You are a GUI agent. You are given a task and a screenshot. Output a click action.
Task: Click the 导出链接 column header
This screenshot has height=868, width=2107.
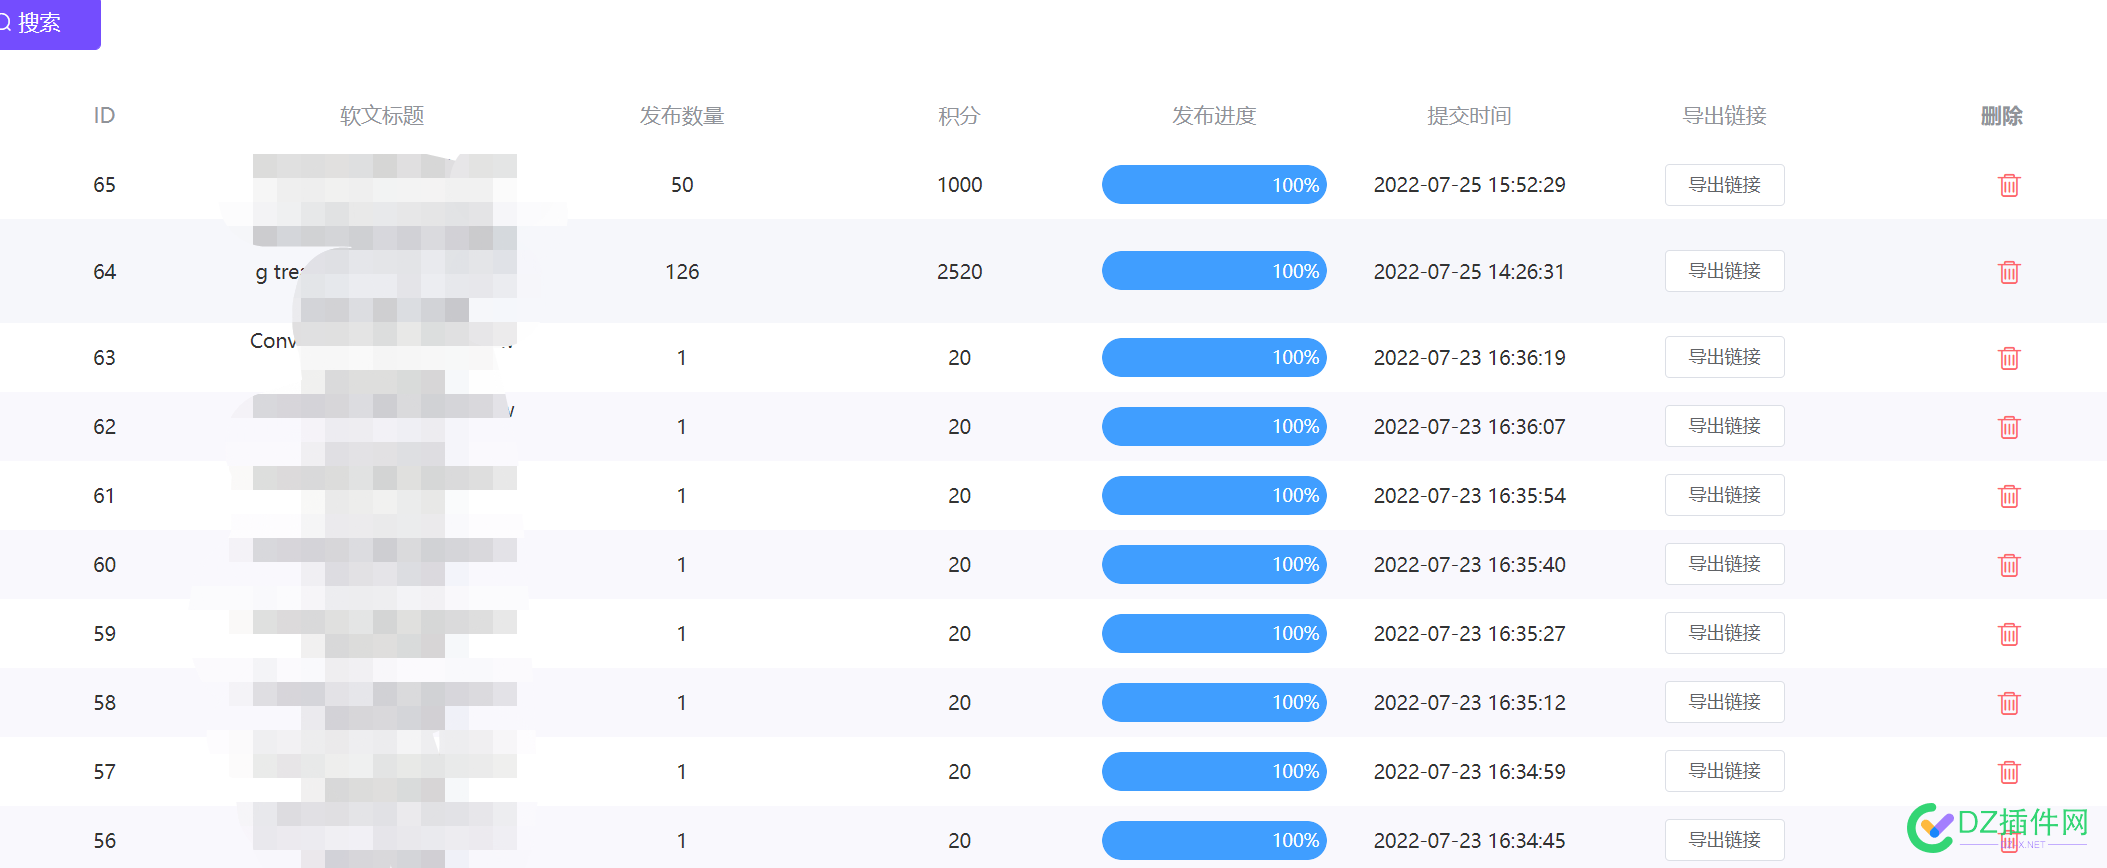pos(1724,116)
